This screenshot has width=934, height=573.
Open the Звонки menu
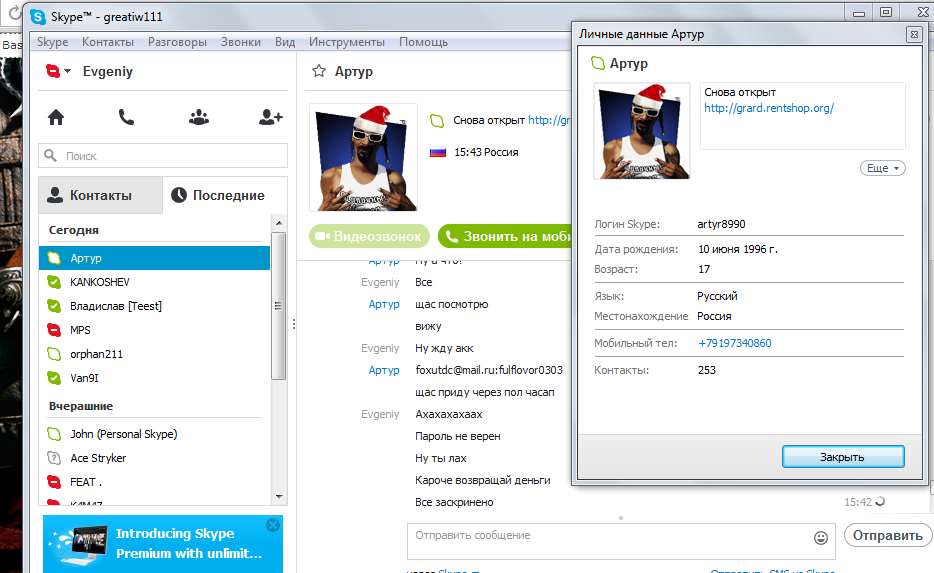tap(241, 42)
